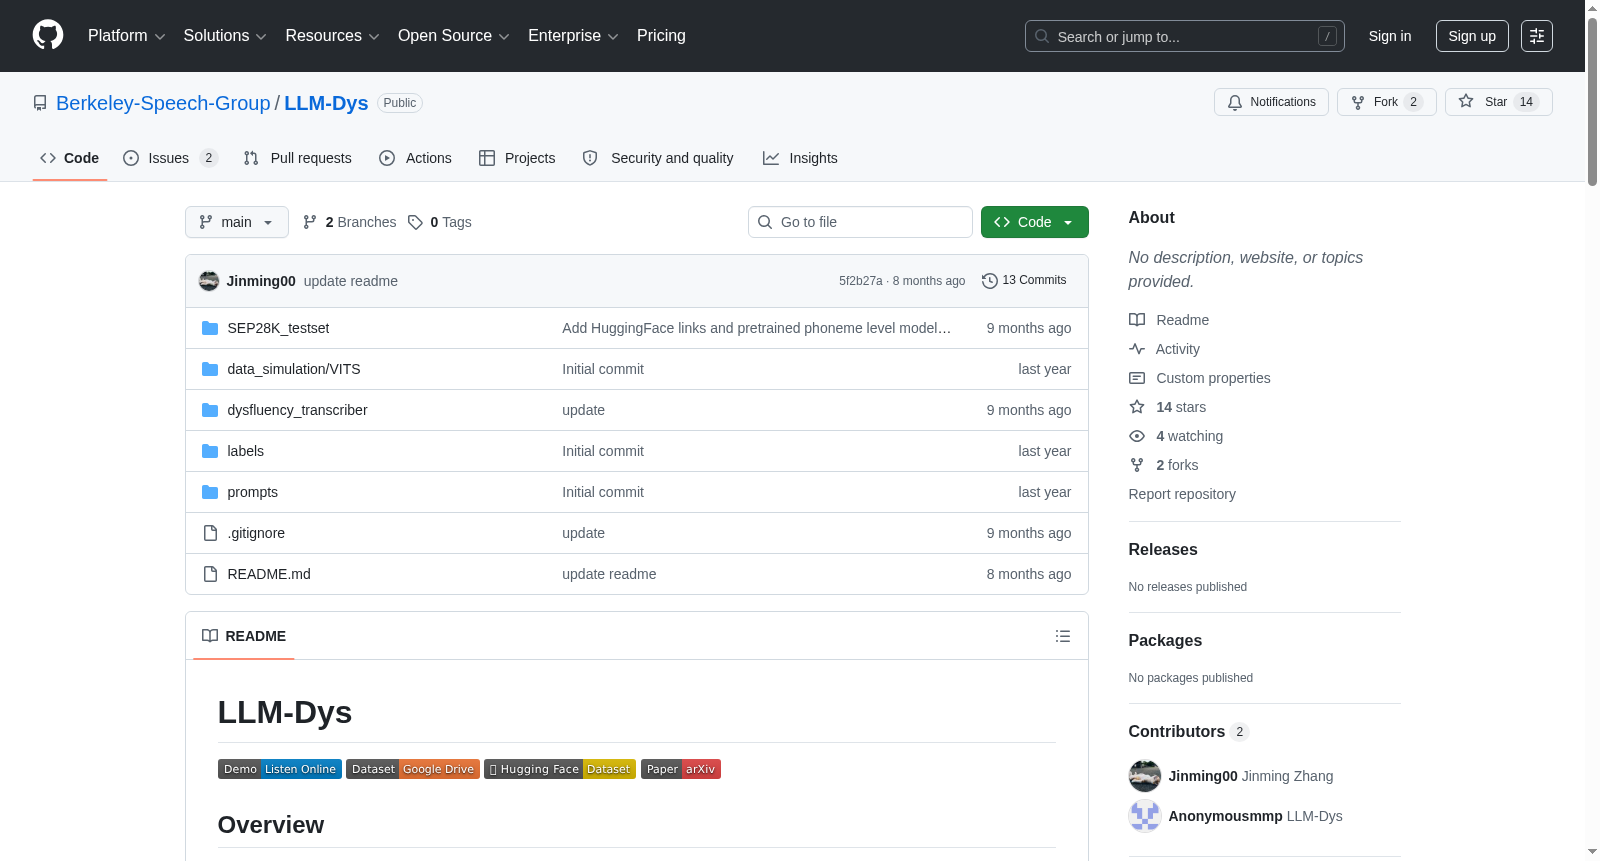Switch to the Pull requests tab
The image size is (1600, 861).
[298, 158]
